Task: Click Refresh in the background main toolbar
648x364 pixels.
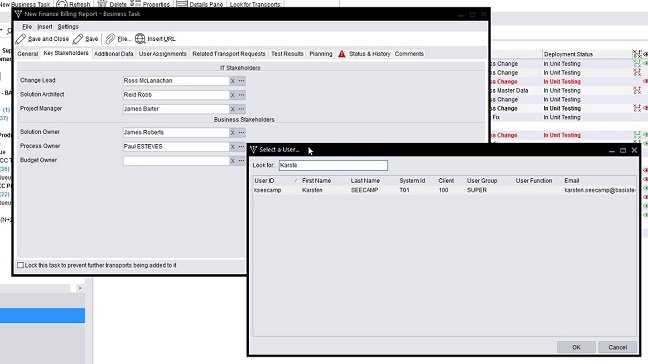Action: coord(73,4)
